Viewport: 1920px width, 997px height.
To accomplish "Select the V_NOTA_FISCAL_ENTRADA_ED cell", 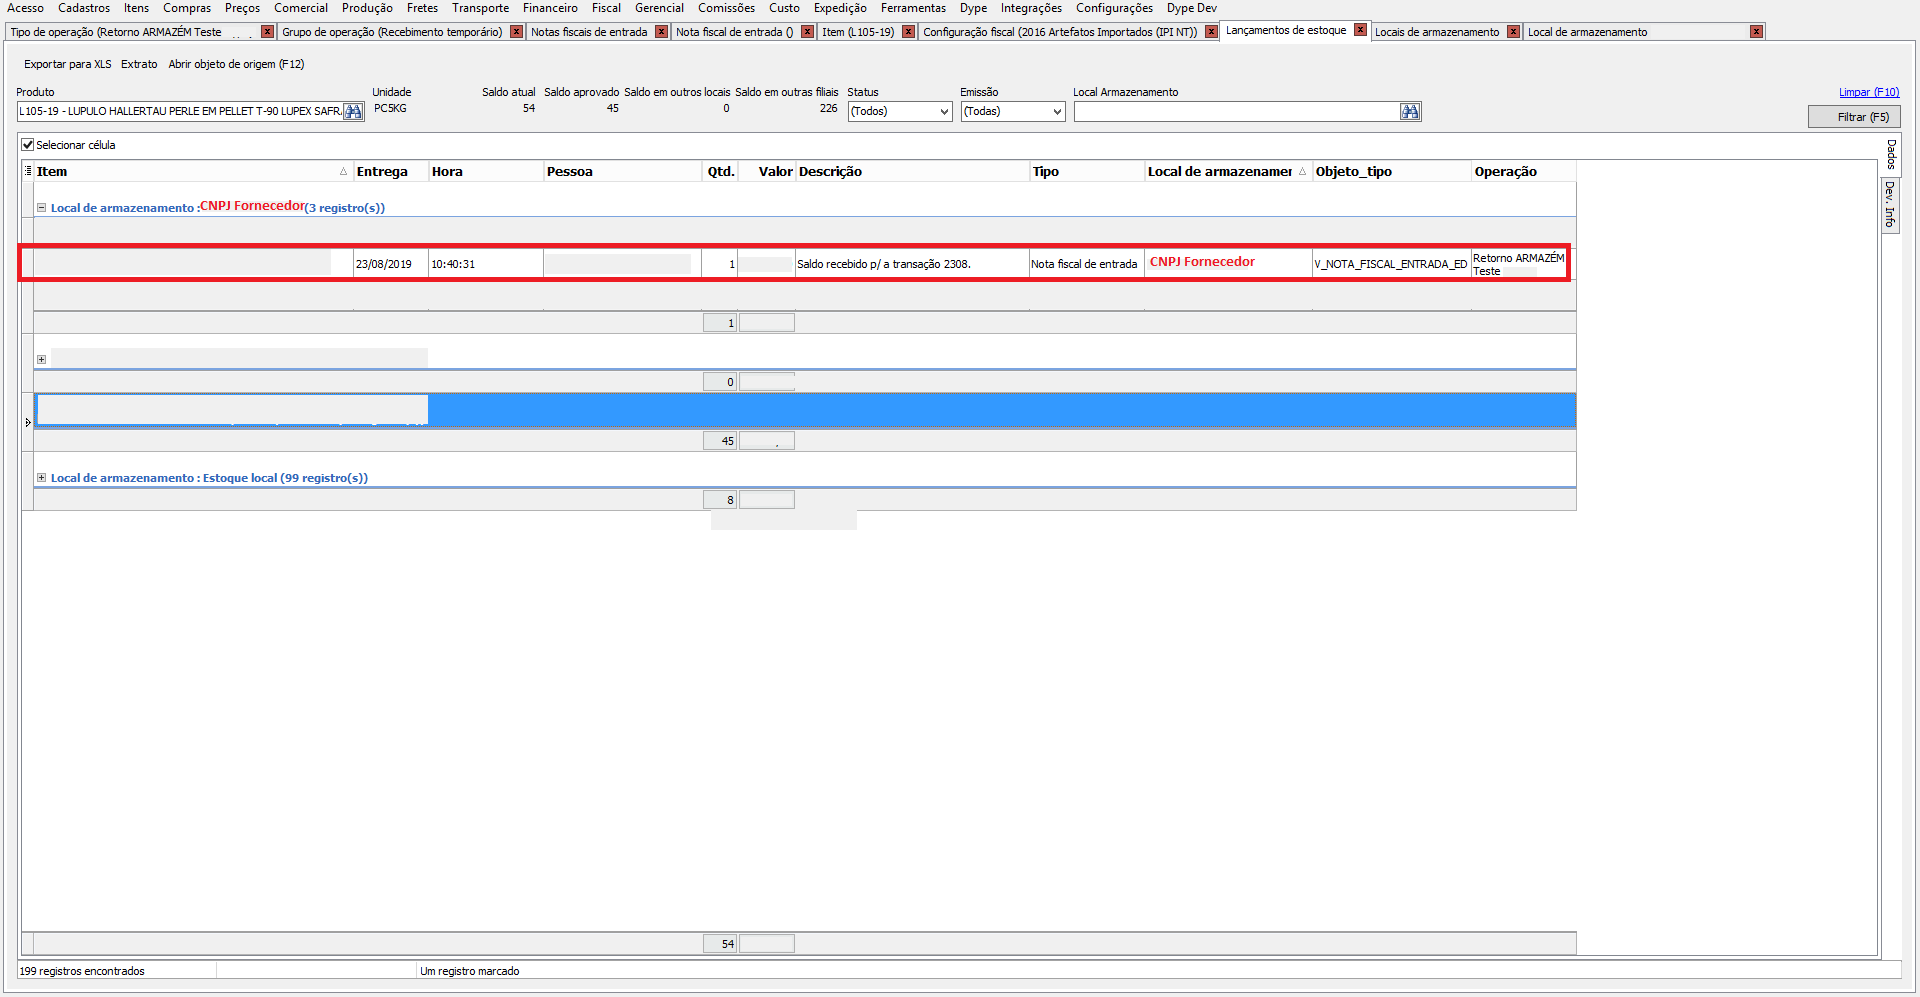I will (x=1391, y=264).
